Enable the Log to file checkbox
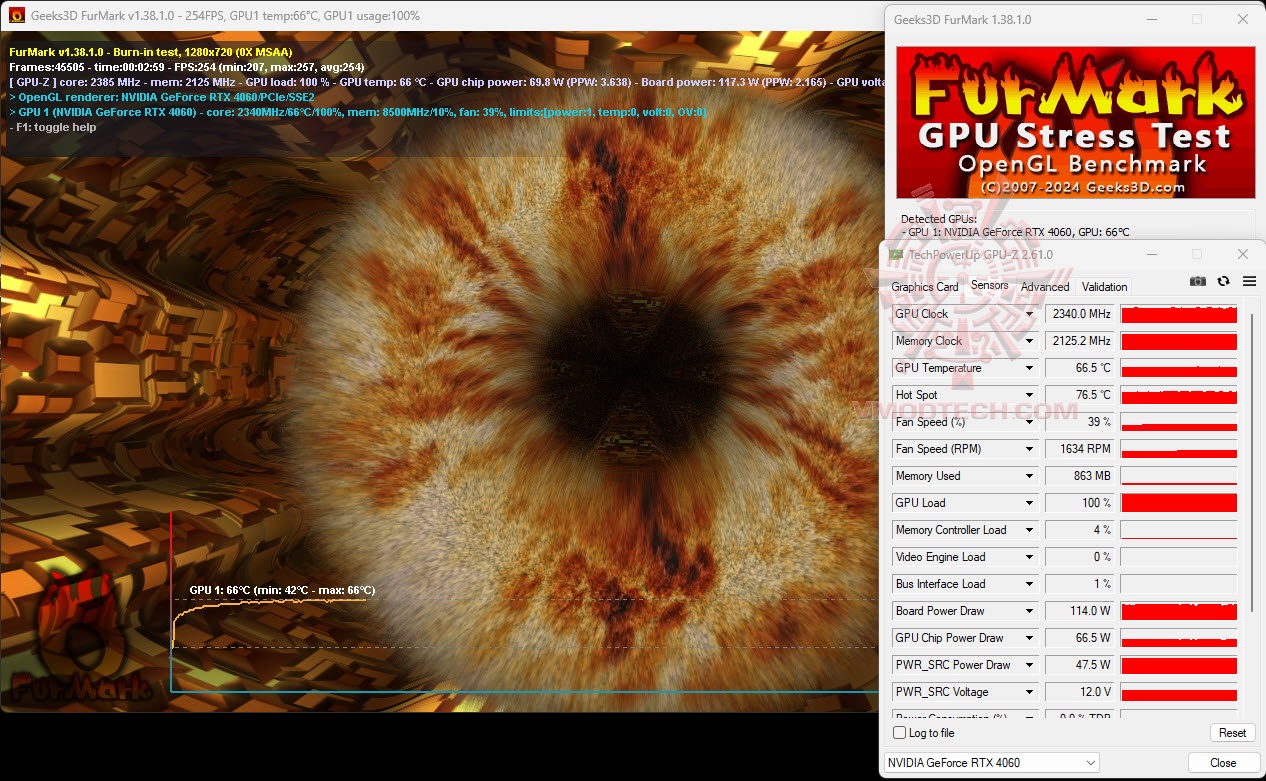The width and height of the screenshot is (1266, 781). click(x=899, y=733)
